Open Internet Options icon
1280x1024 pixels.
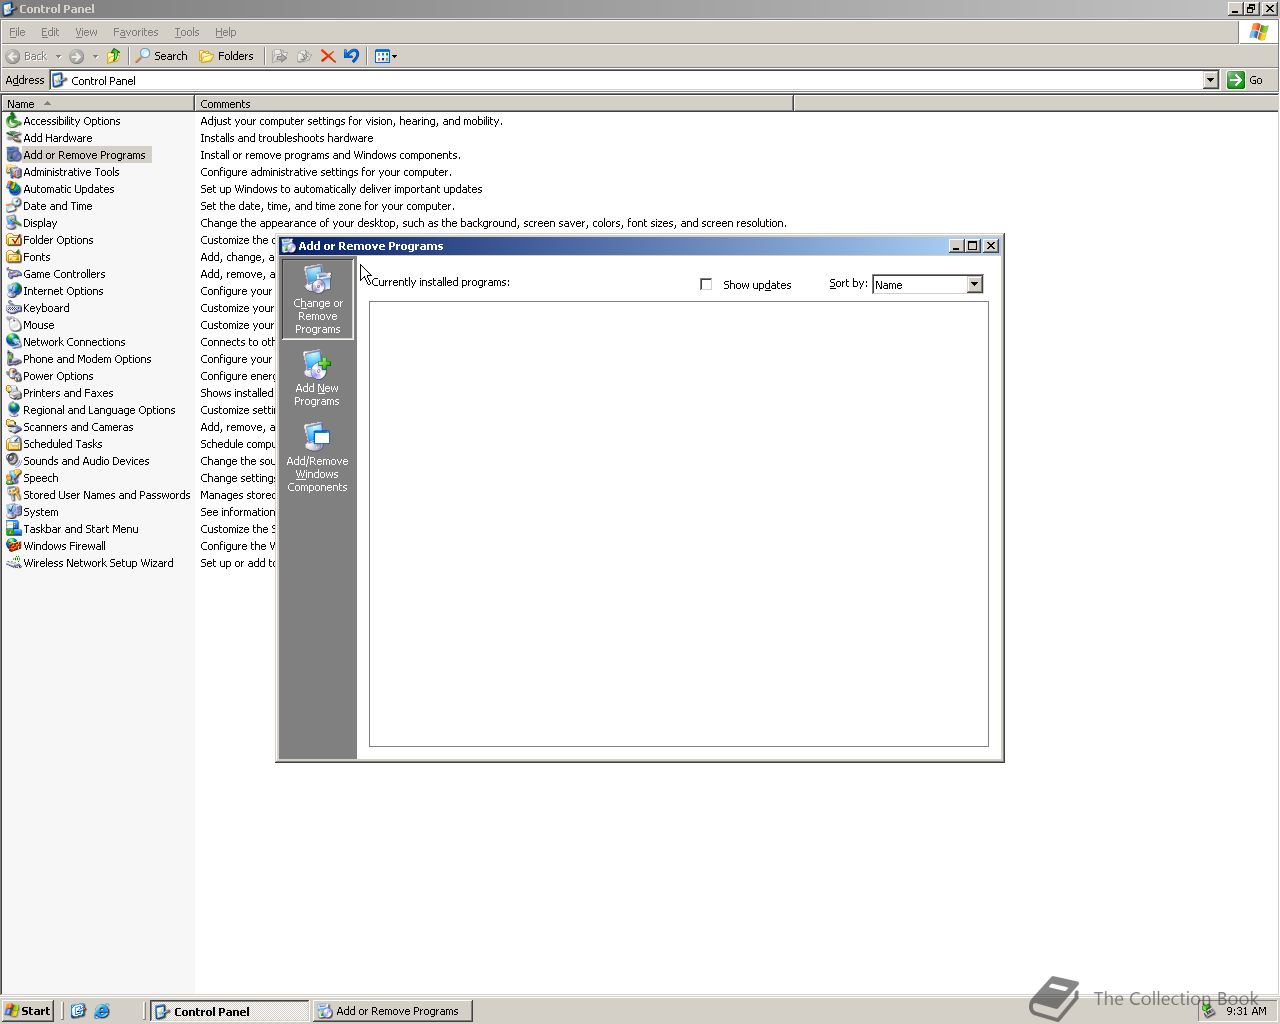pyautogui.click(x=14, y=291)
